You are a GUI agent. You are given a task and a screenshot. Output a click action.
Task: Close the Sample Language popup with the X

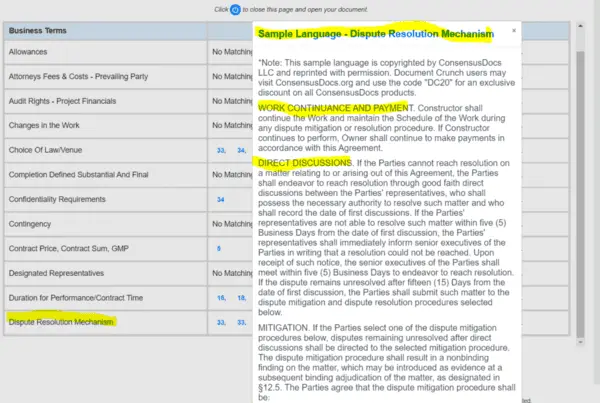click(x=514, y=30)
